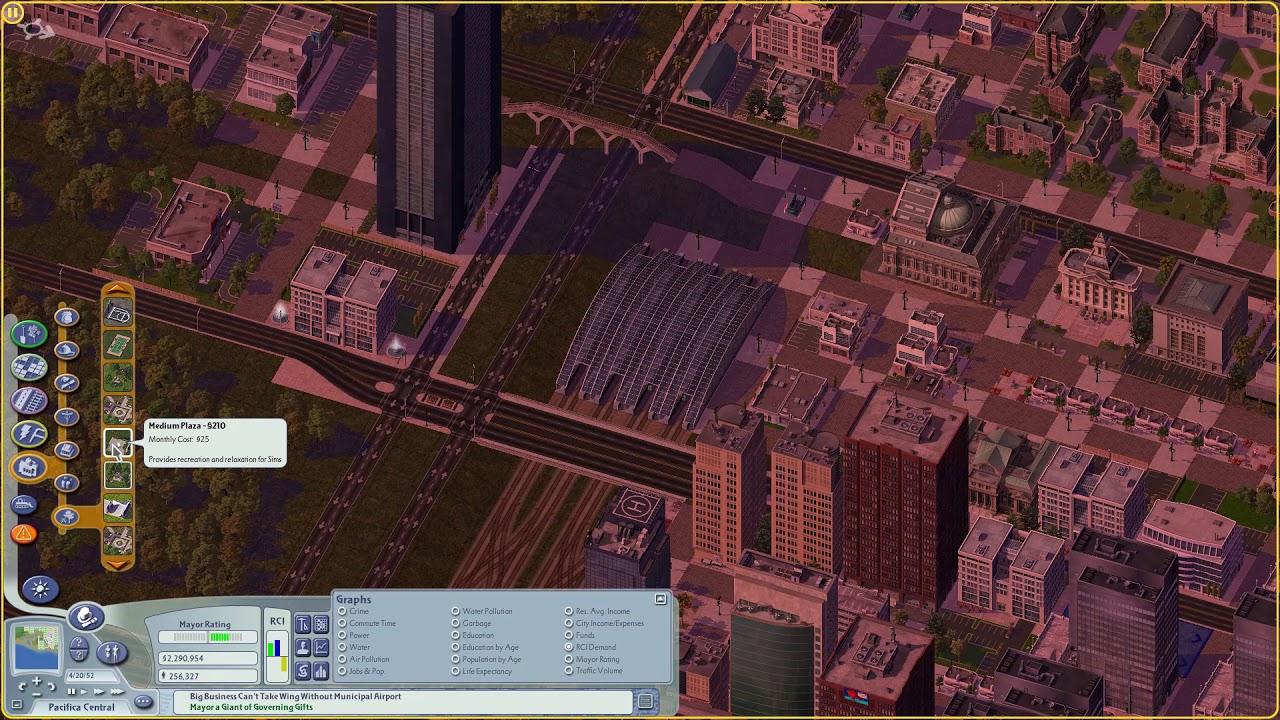Screen dimensions: 1280x720
Task: Open the RCI demand bar chart
Action: tap(277, 656)
